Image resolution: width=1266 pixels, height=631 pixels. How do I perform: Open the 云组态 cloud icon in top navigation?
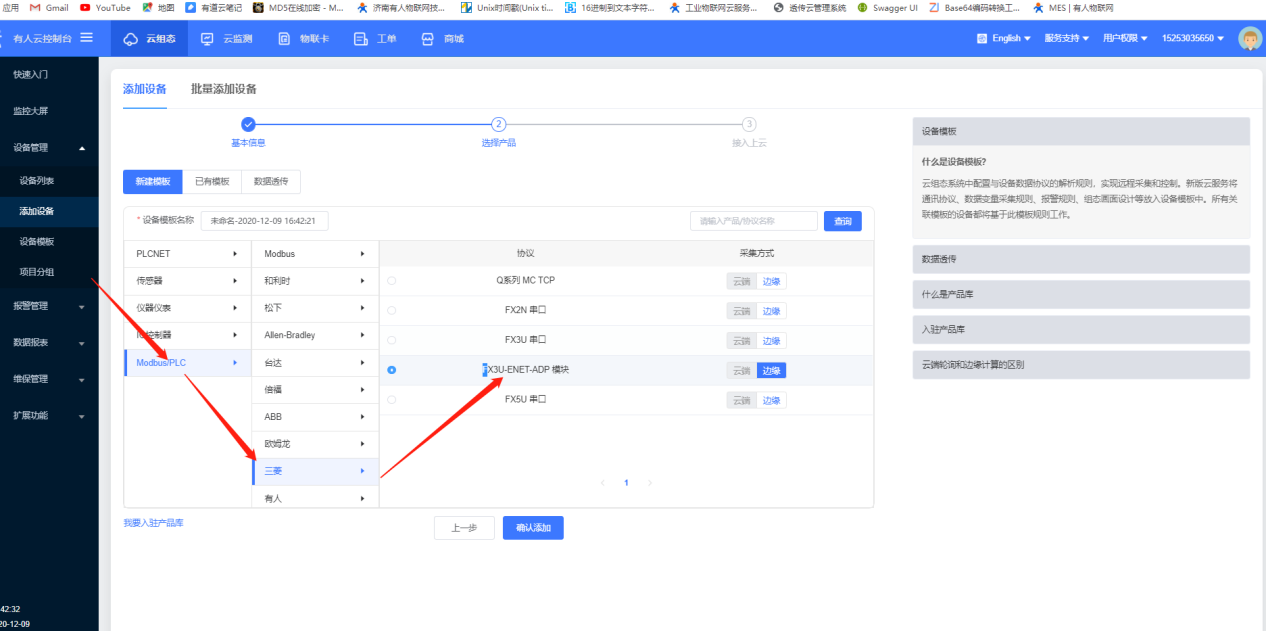click(x=130, y=39)
